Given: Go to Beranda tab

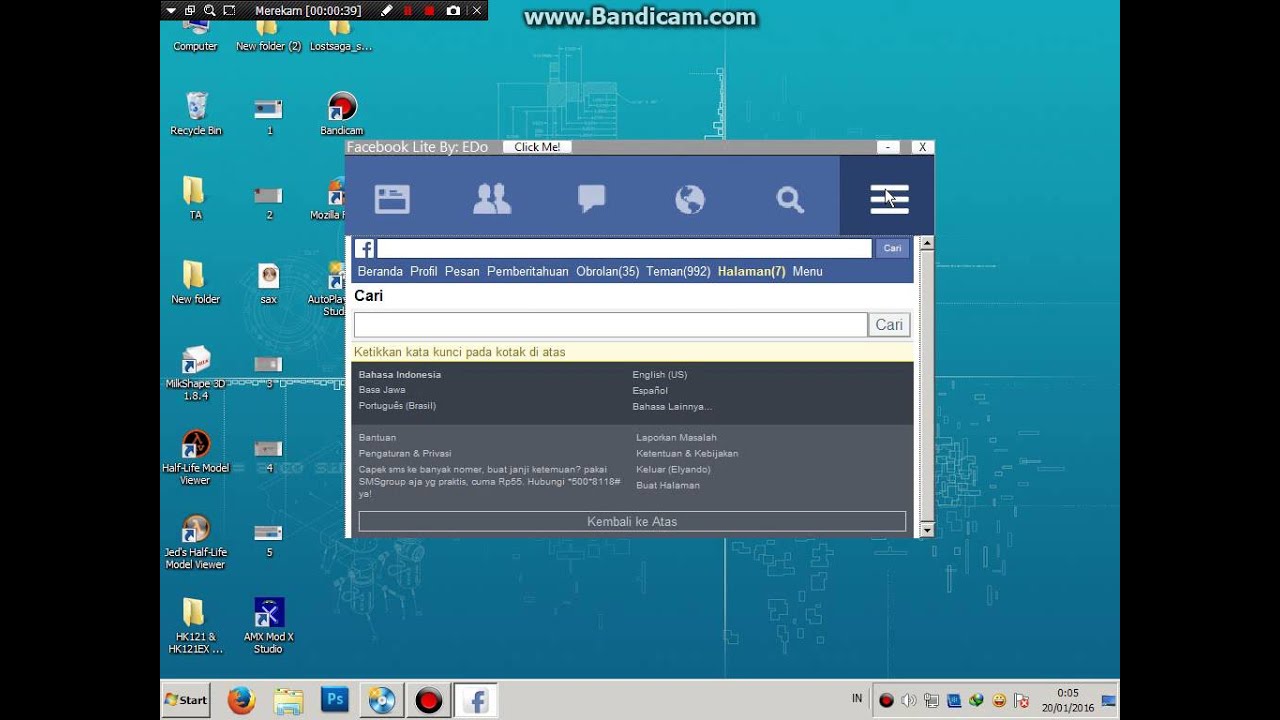Looking at the screenshot, I should [380, 271].
